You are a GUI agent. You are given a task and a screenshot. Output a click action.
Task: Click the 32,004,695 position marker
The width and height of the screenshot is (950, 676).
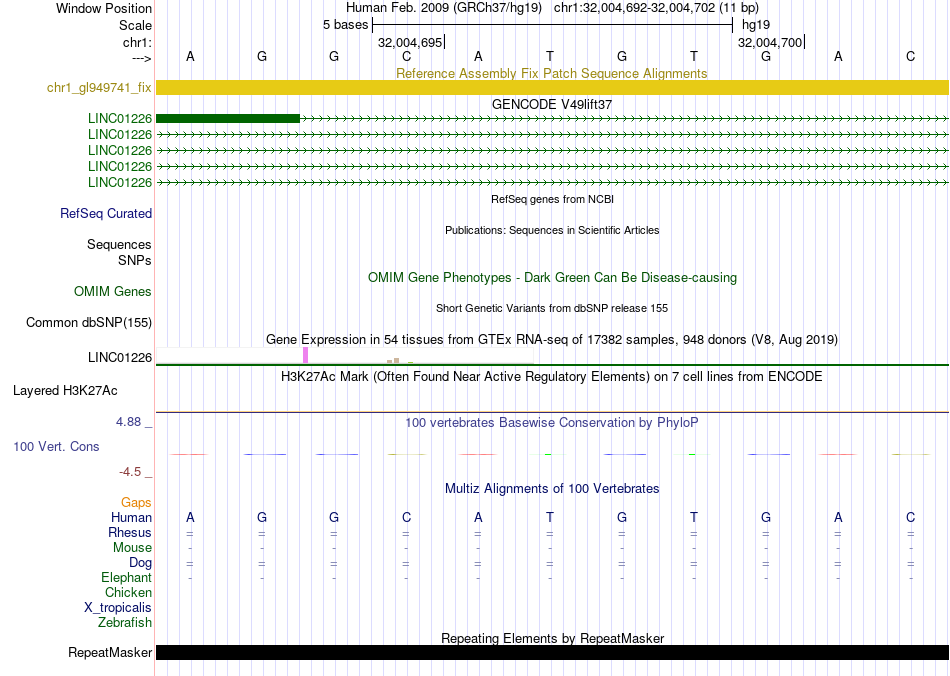pyautogui.click(x=410, y=42)
